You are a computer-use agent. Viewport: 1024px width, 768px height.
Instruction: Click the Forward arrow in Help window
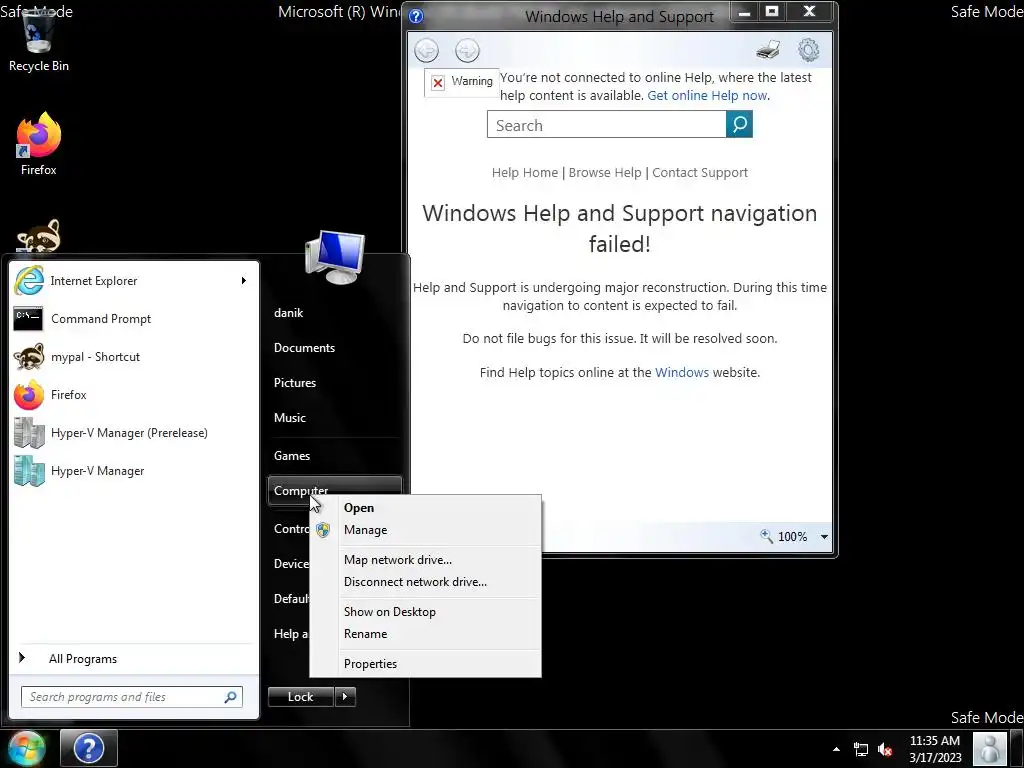coord(467,50)
